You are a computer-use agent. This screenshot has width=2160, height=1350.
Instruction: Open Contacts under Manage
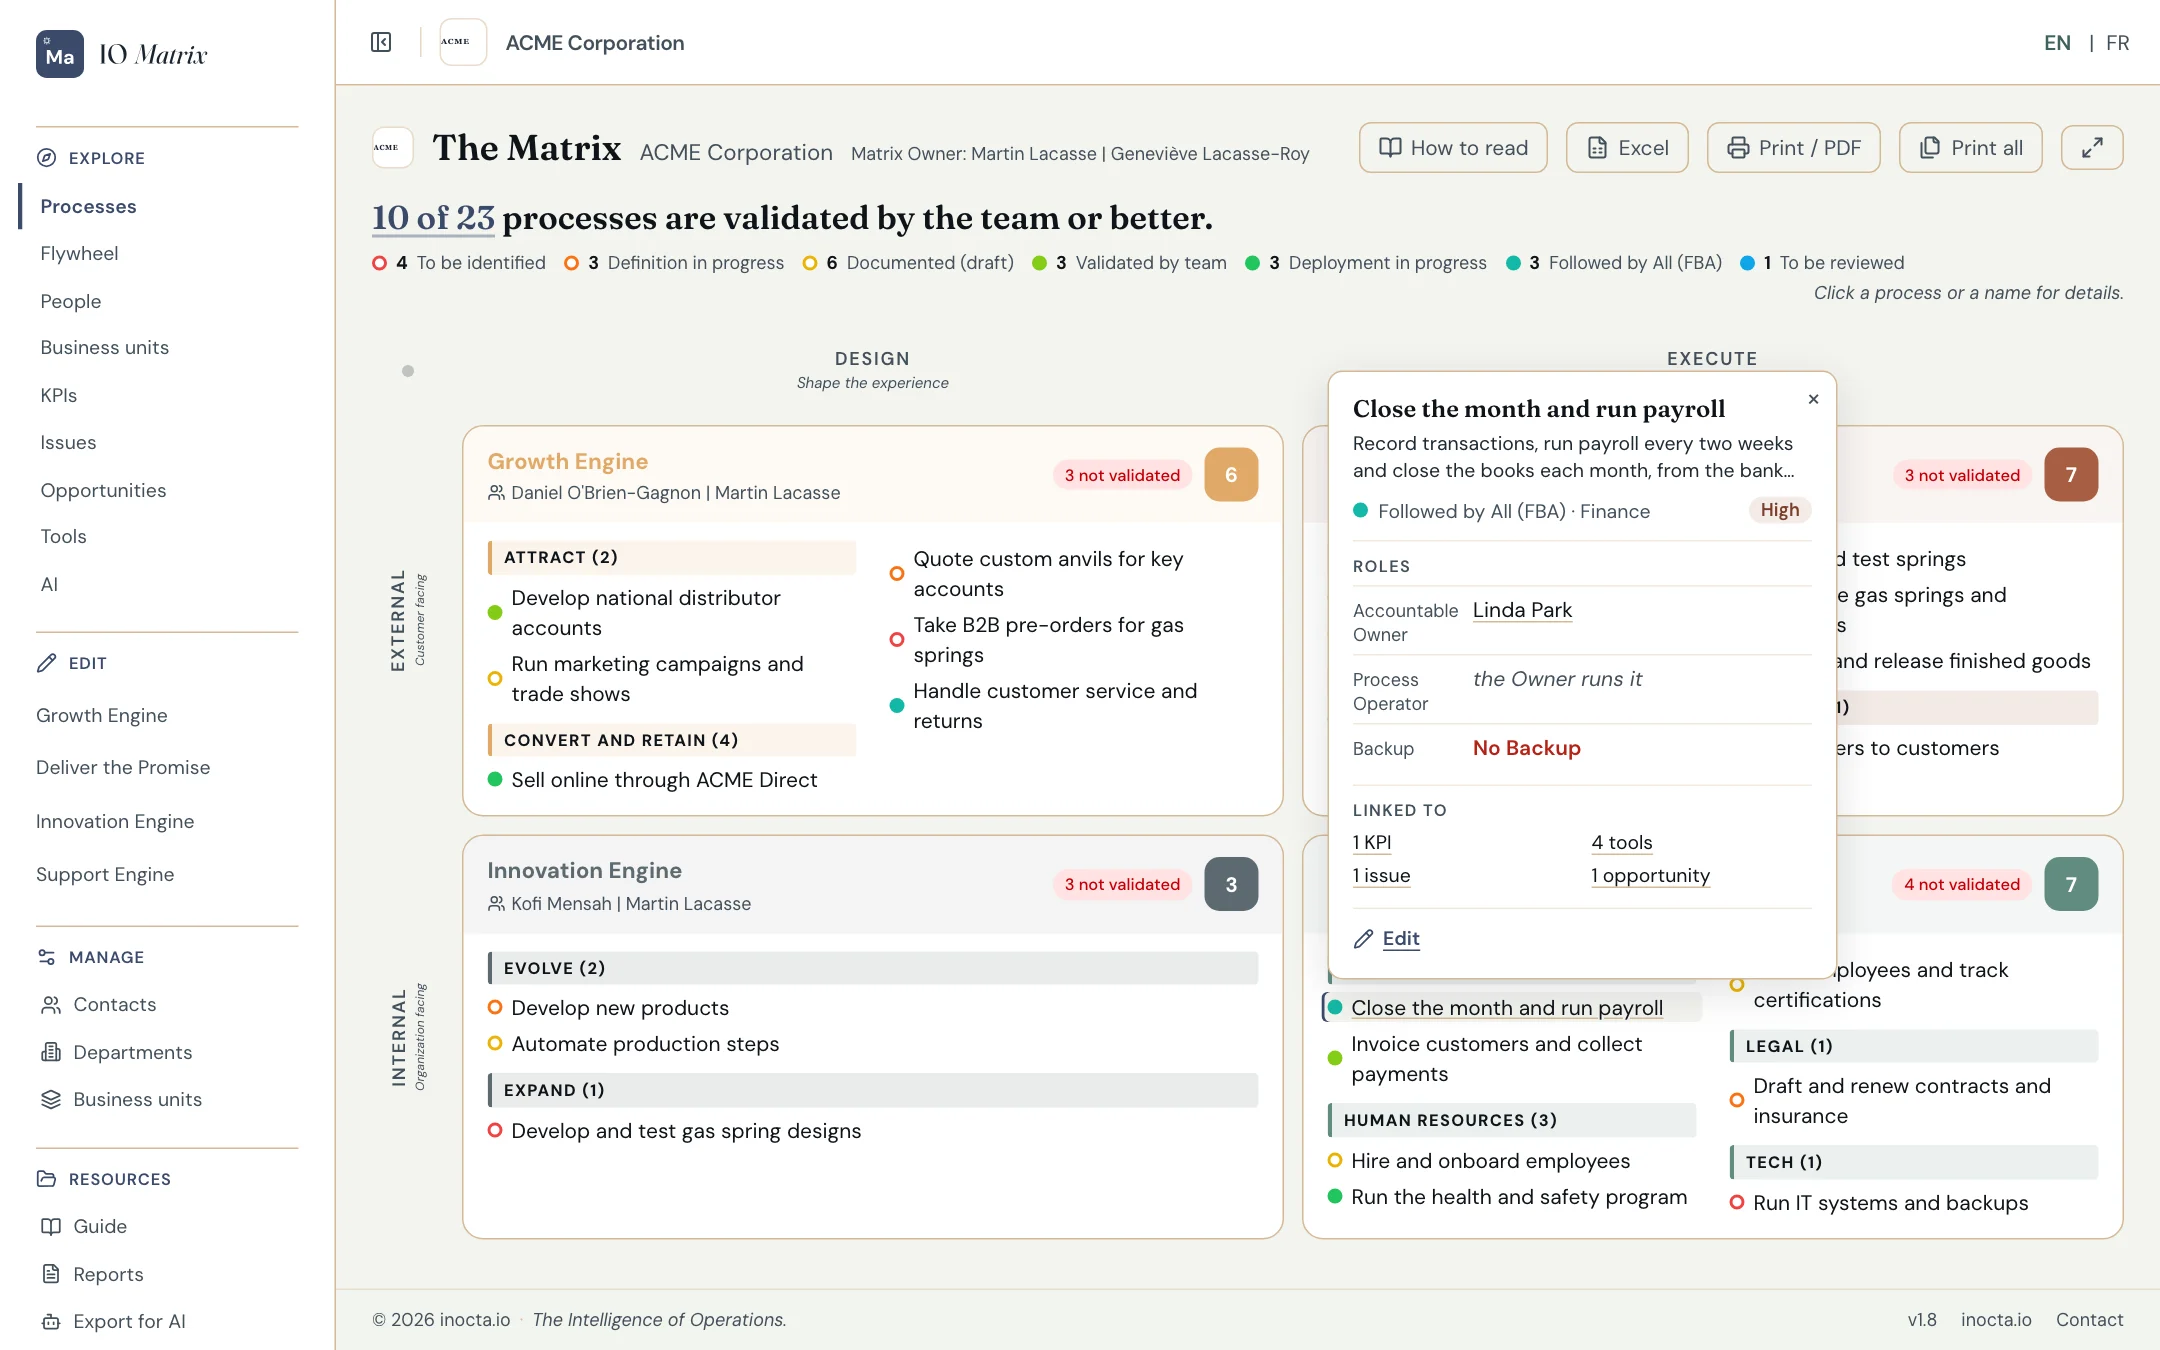pyautogui.click(x=114, y=1005)
